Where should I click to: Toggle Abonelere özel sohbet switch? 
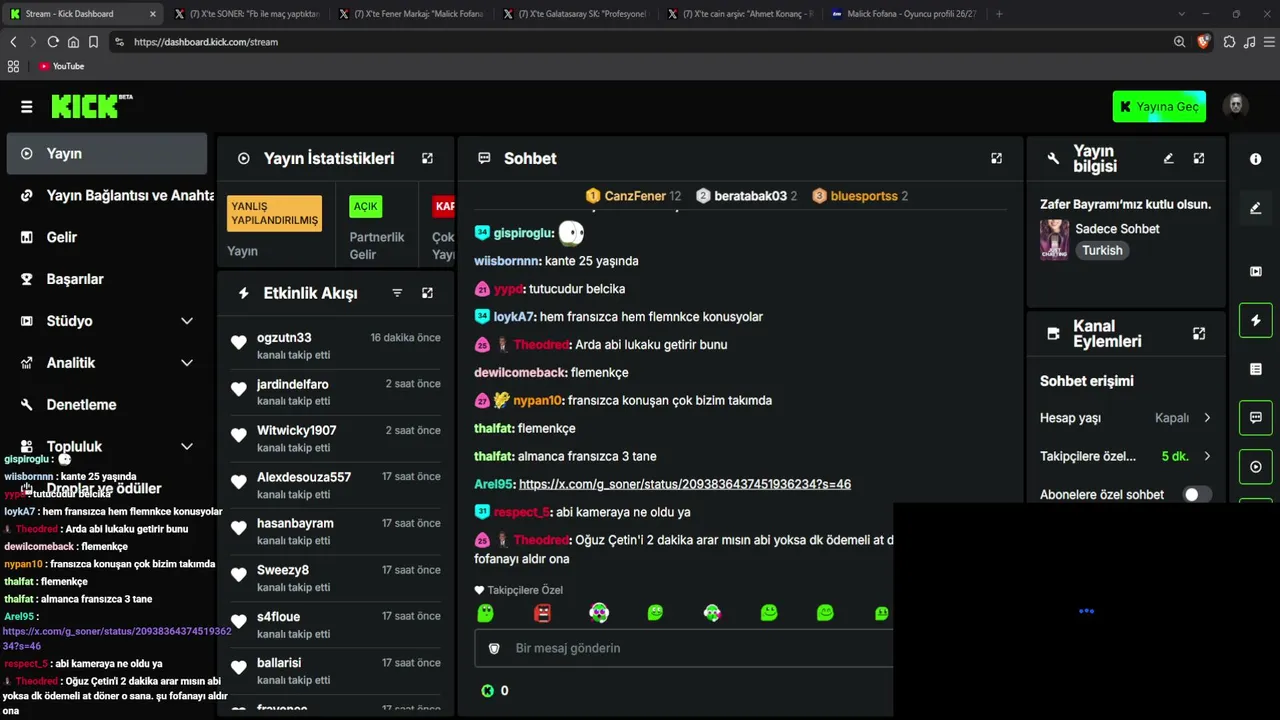(1197, 495)
